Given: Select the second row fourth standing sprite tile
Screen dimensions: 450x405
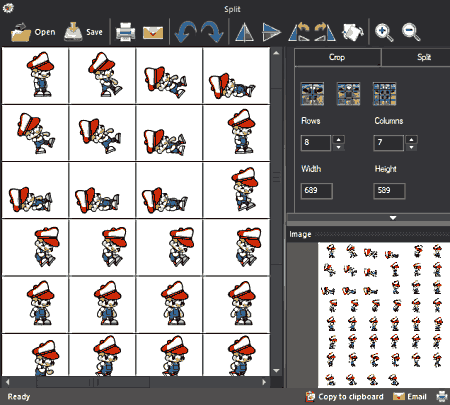Looking at the screenshot, I should pyautogui.click(x=236, y=133).
